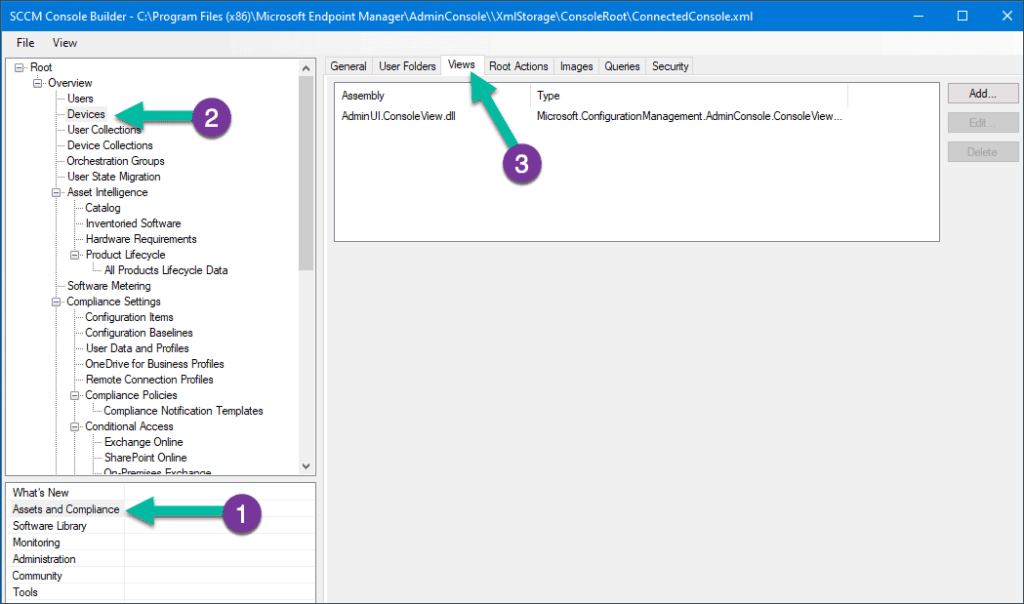Open the Security tab
1024x604 pixels.
tap(670, 66)
